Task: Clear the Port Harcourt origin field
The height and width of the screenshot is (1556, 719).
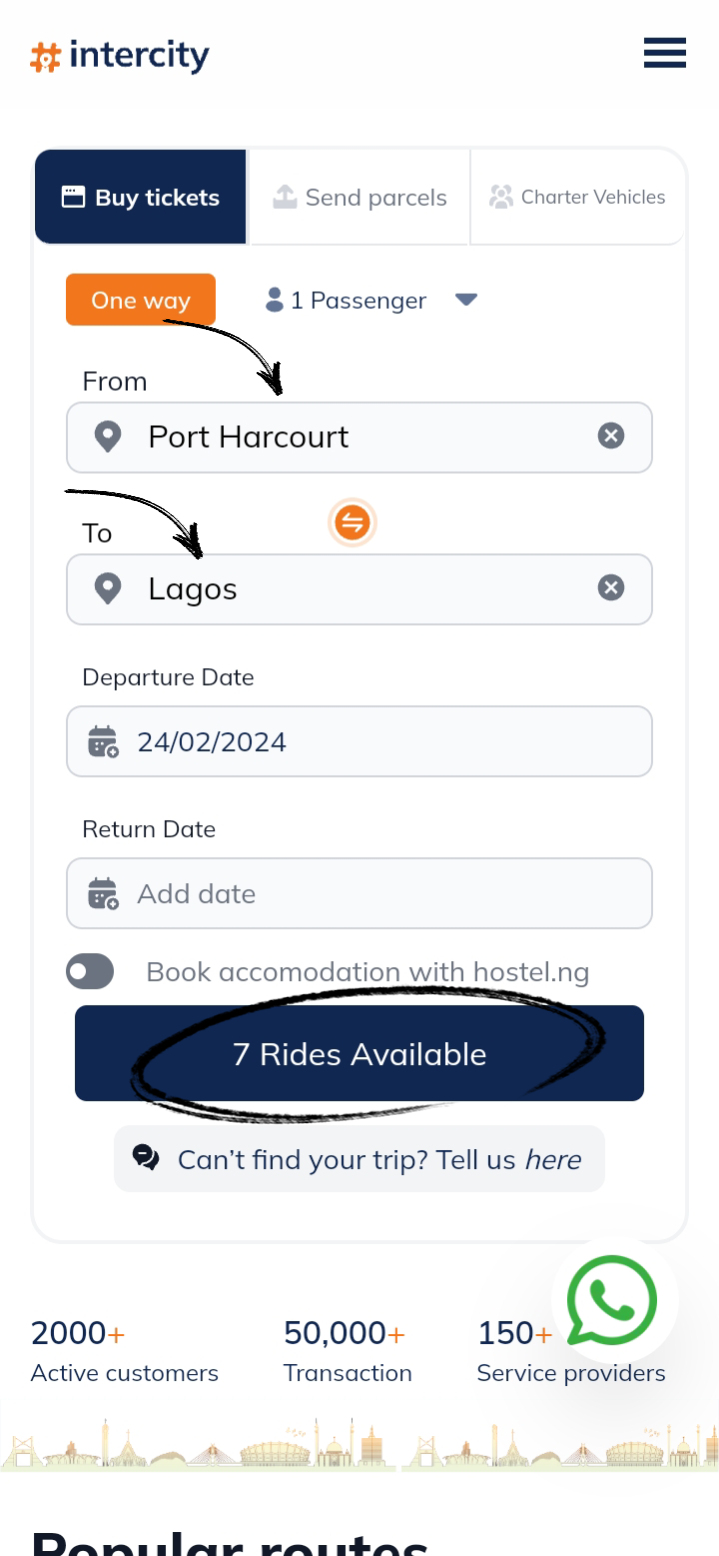Action: (x=611, y=436)
